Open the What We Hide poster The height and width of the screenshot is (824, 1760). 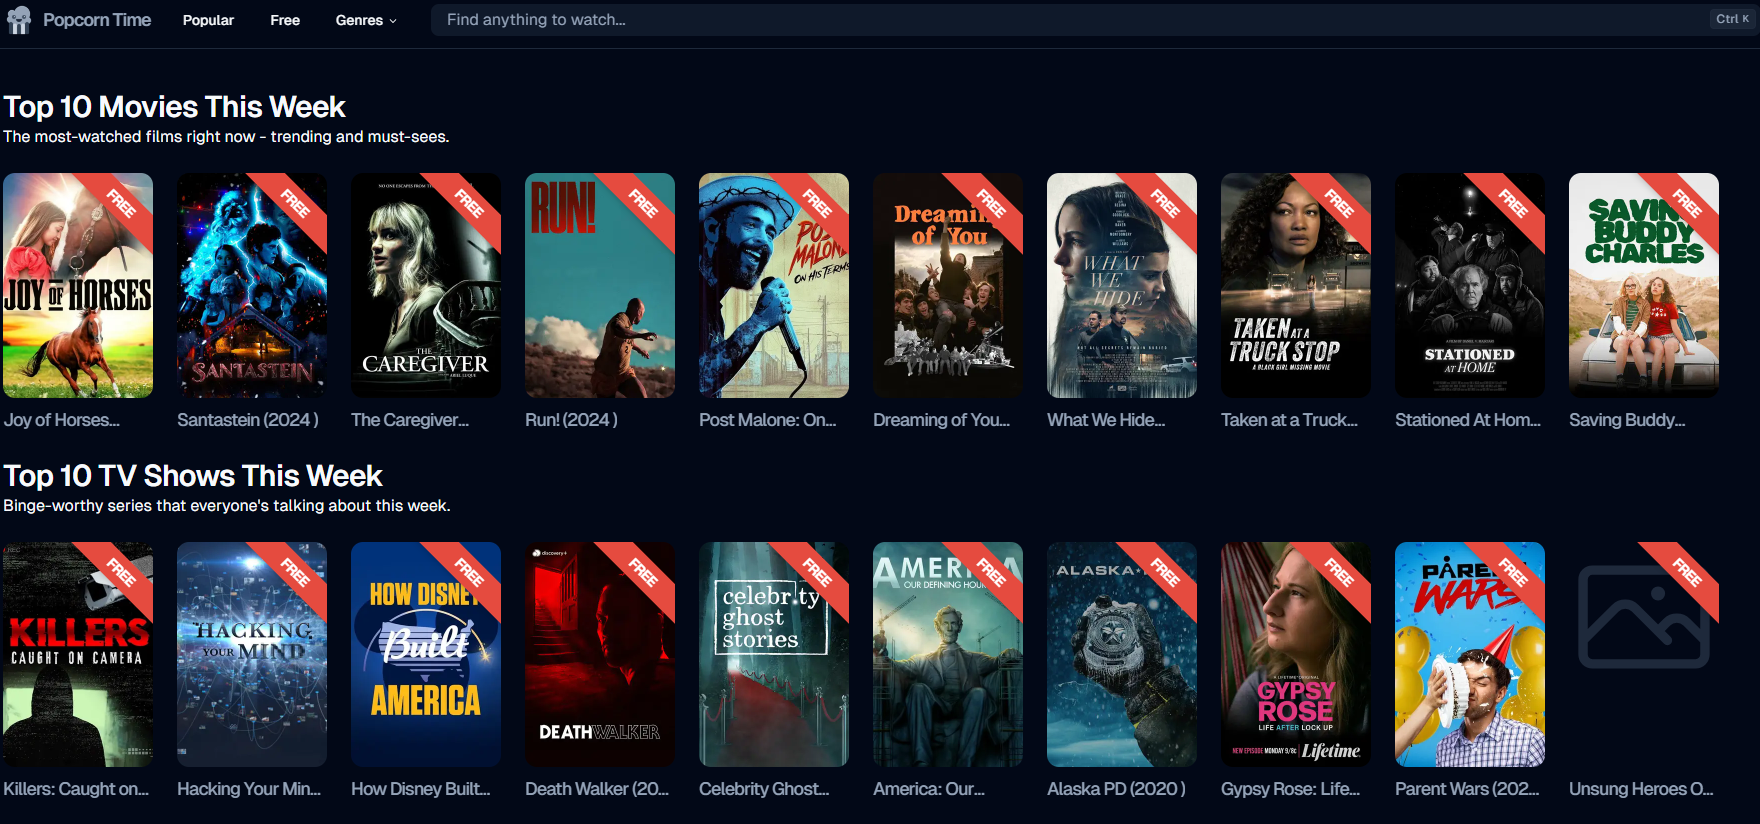point(1122,285)
